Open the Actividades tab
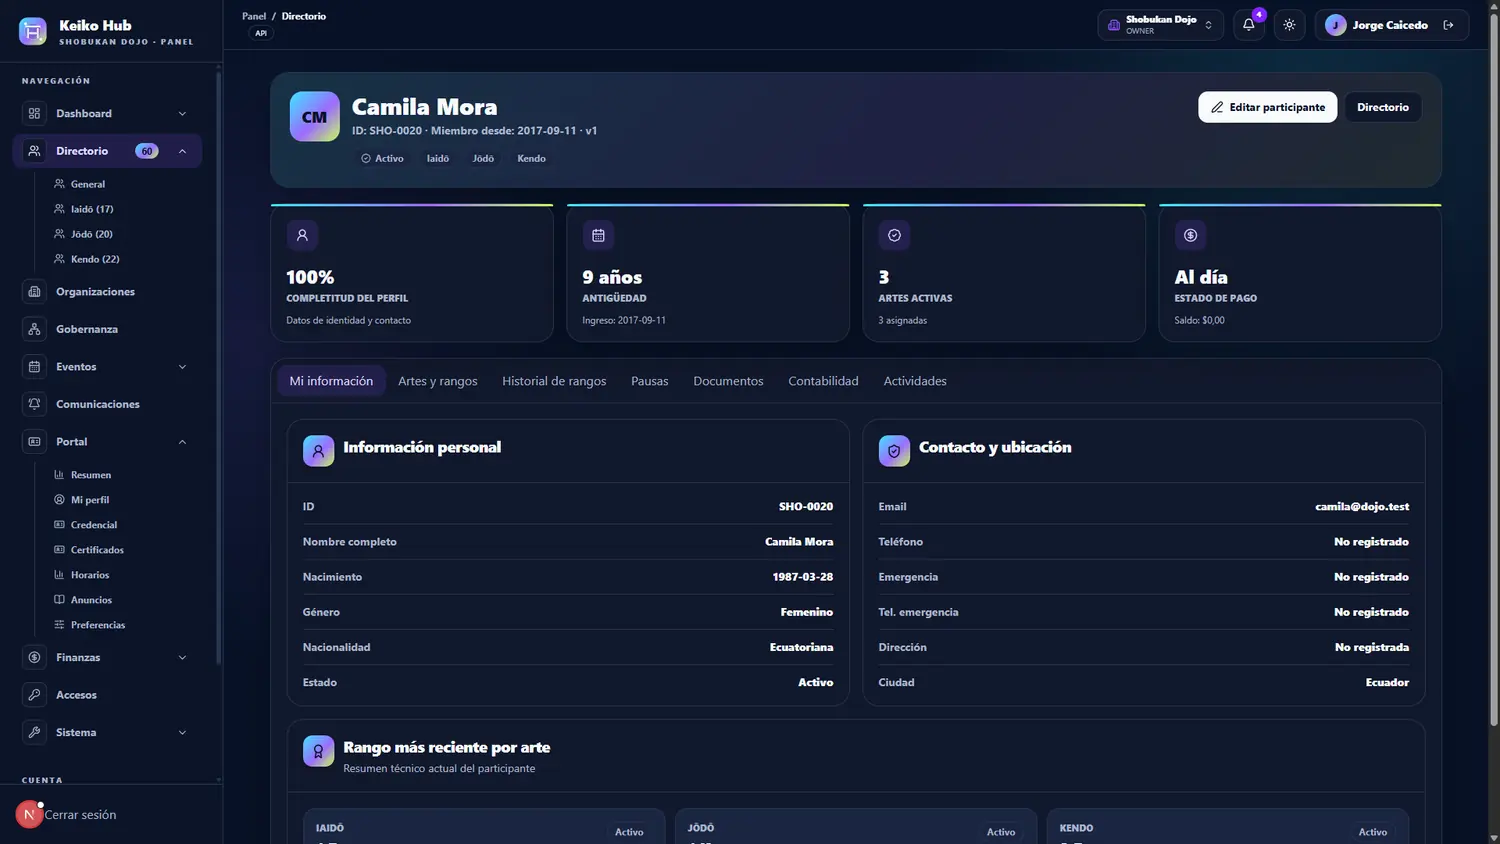Screen dimensions: 1500x844 pos(915,381)
